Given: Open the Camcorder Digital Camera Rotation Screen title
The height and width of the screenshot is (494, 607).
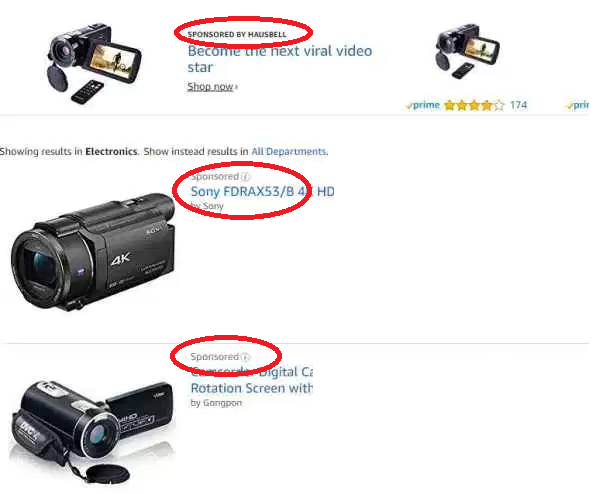Looking at the screenshot, I should [252, 380].
